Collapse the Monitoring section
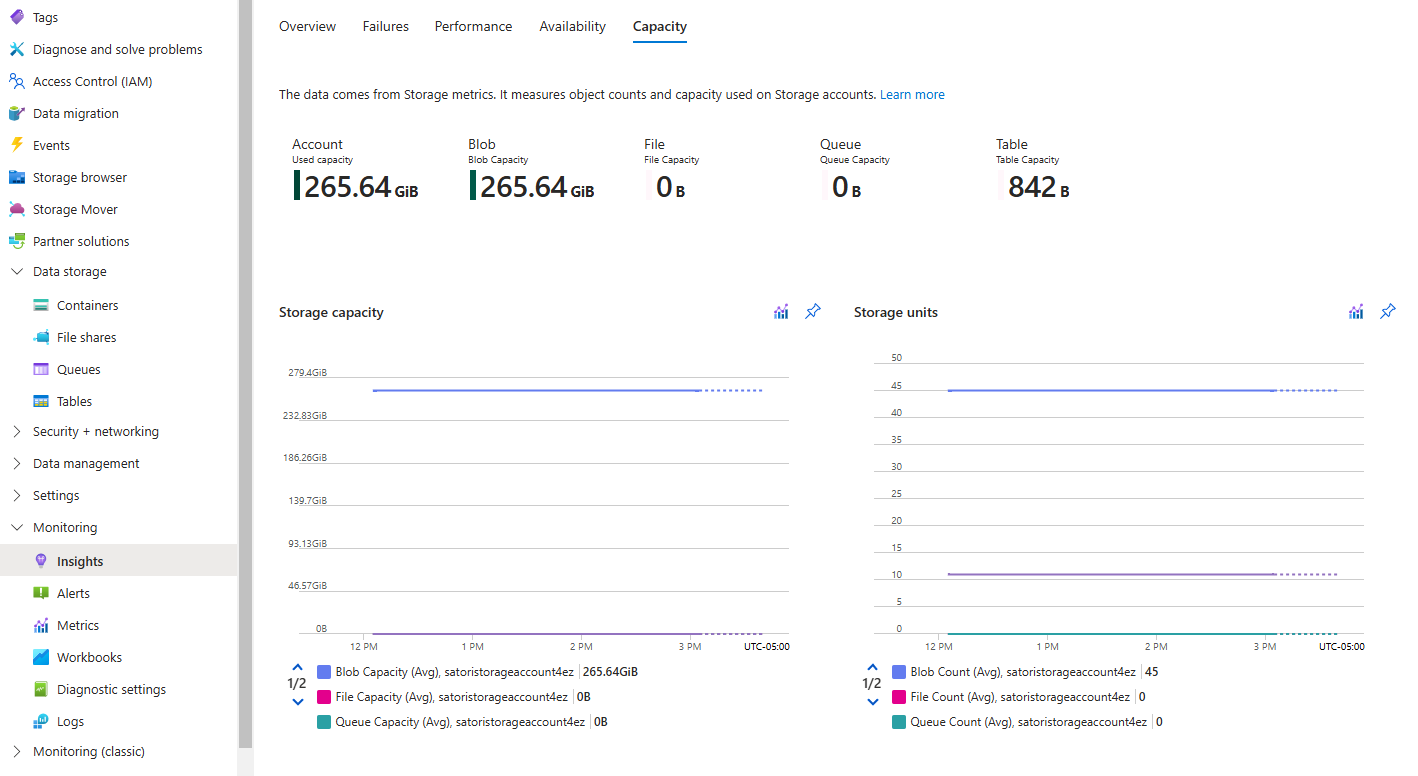Image resolution: width=1418 pixels, height=776 pixels. pyautogui.click(x=17, y=527)
